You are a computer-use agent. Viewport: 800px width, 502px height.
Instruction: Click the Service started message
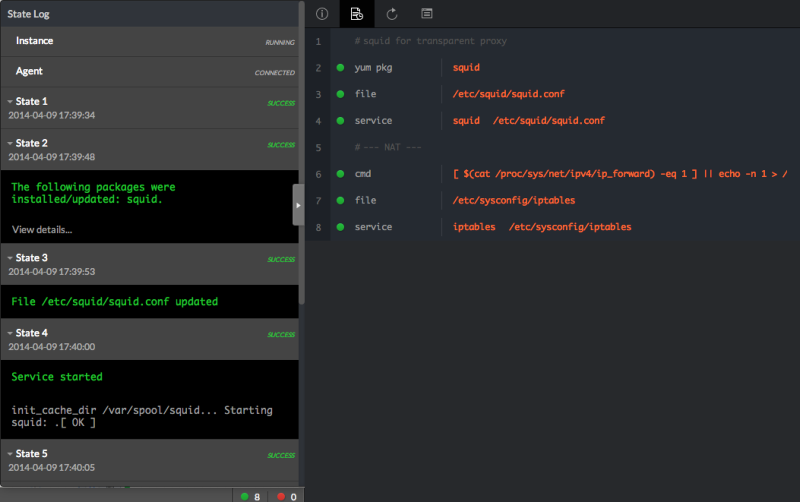click(57, 376)
